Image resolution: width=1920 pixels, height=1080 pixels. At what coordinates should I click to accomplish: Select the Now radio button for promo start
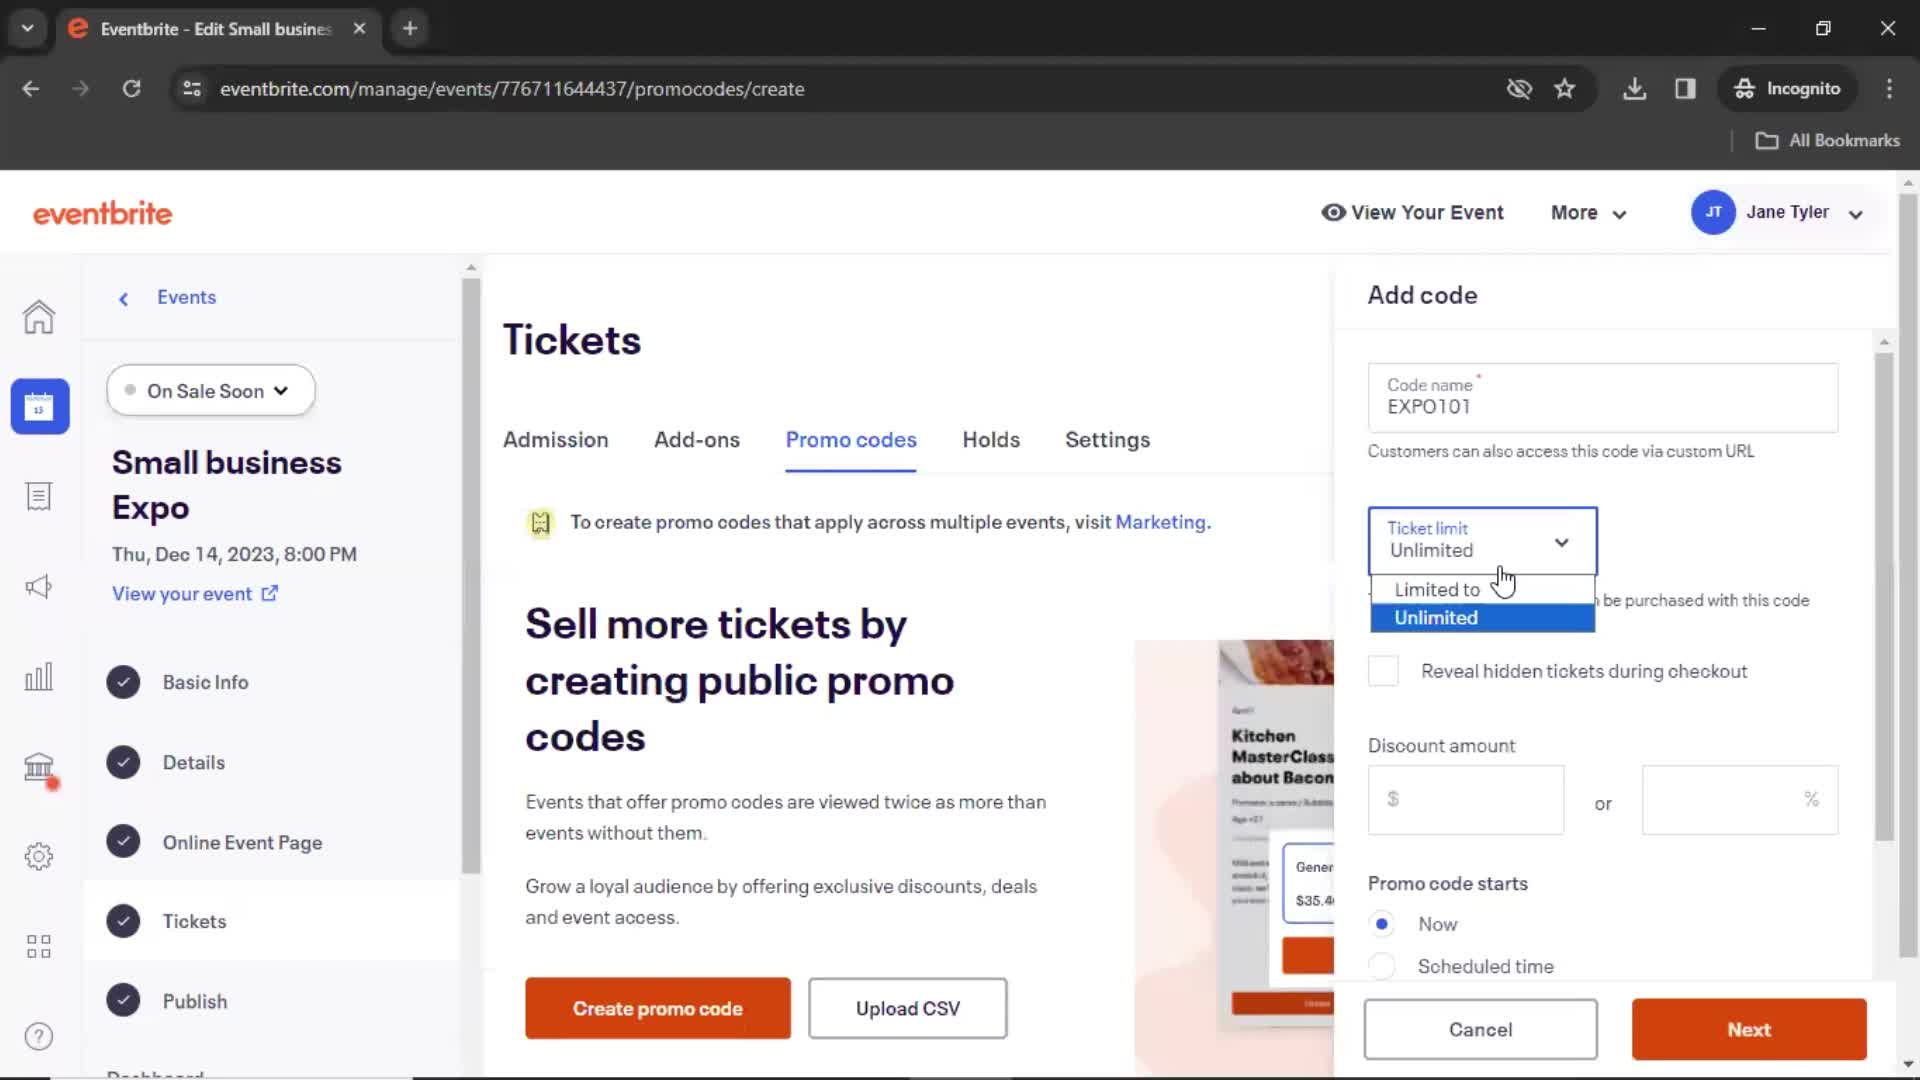point(1382,923)
